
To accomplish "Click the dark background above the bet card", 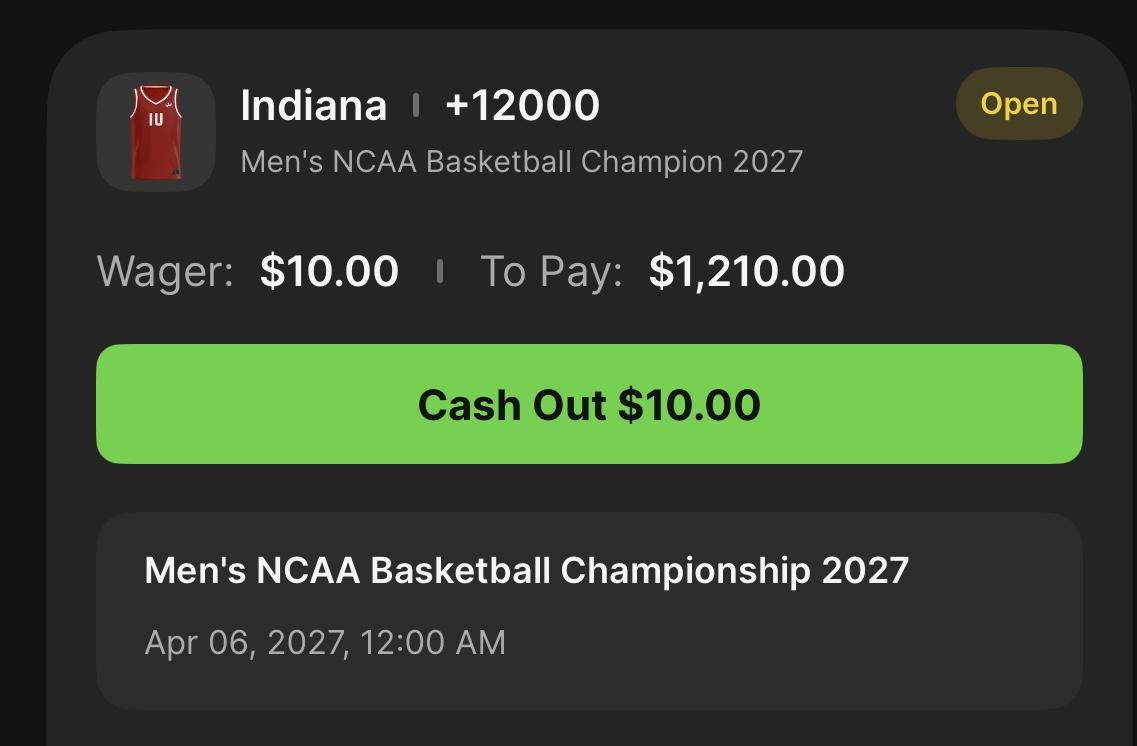I will pos(568,12).
